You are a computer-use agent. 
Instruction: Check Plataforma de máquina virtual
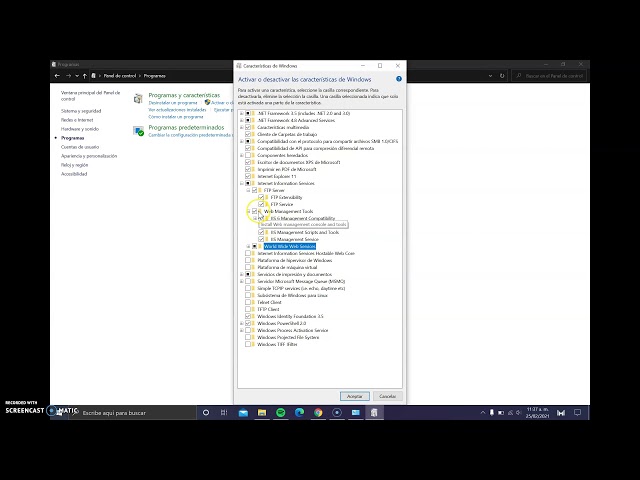tap(248, 267)
